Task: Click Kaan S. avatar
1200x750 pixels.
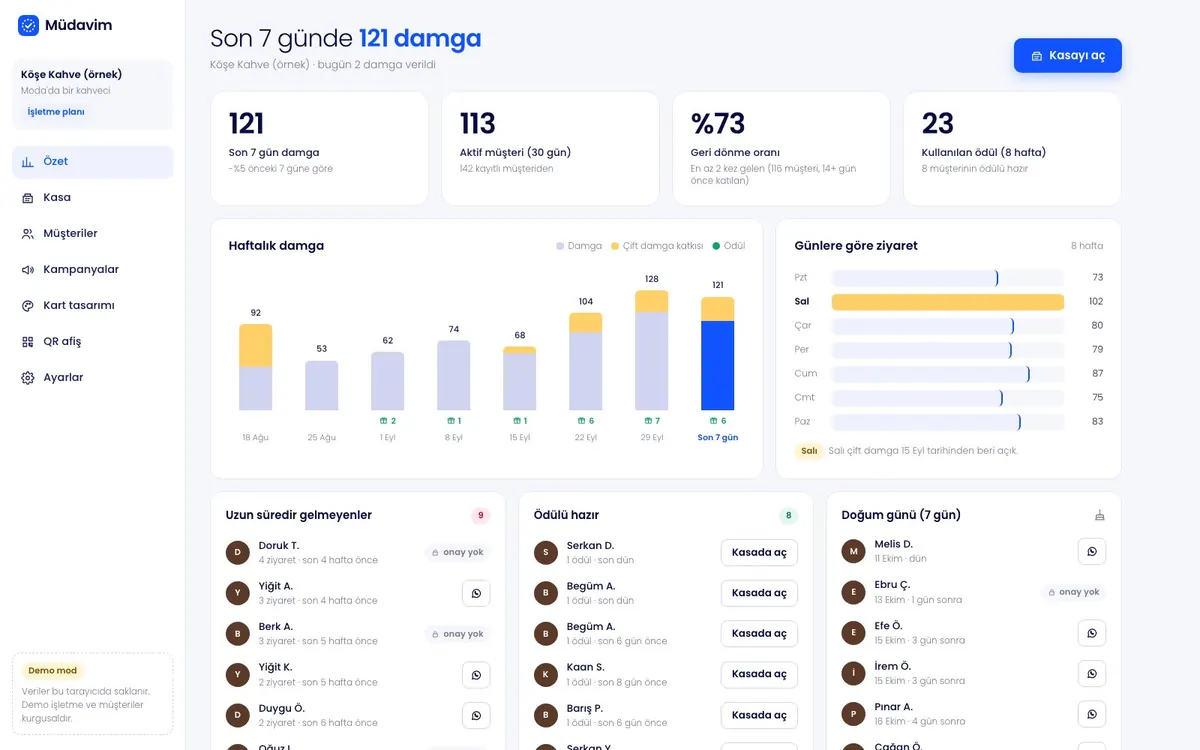Action: pyautogui.click(x=546, y=674)
